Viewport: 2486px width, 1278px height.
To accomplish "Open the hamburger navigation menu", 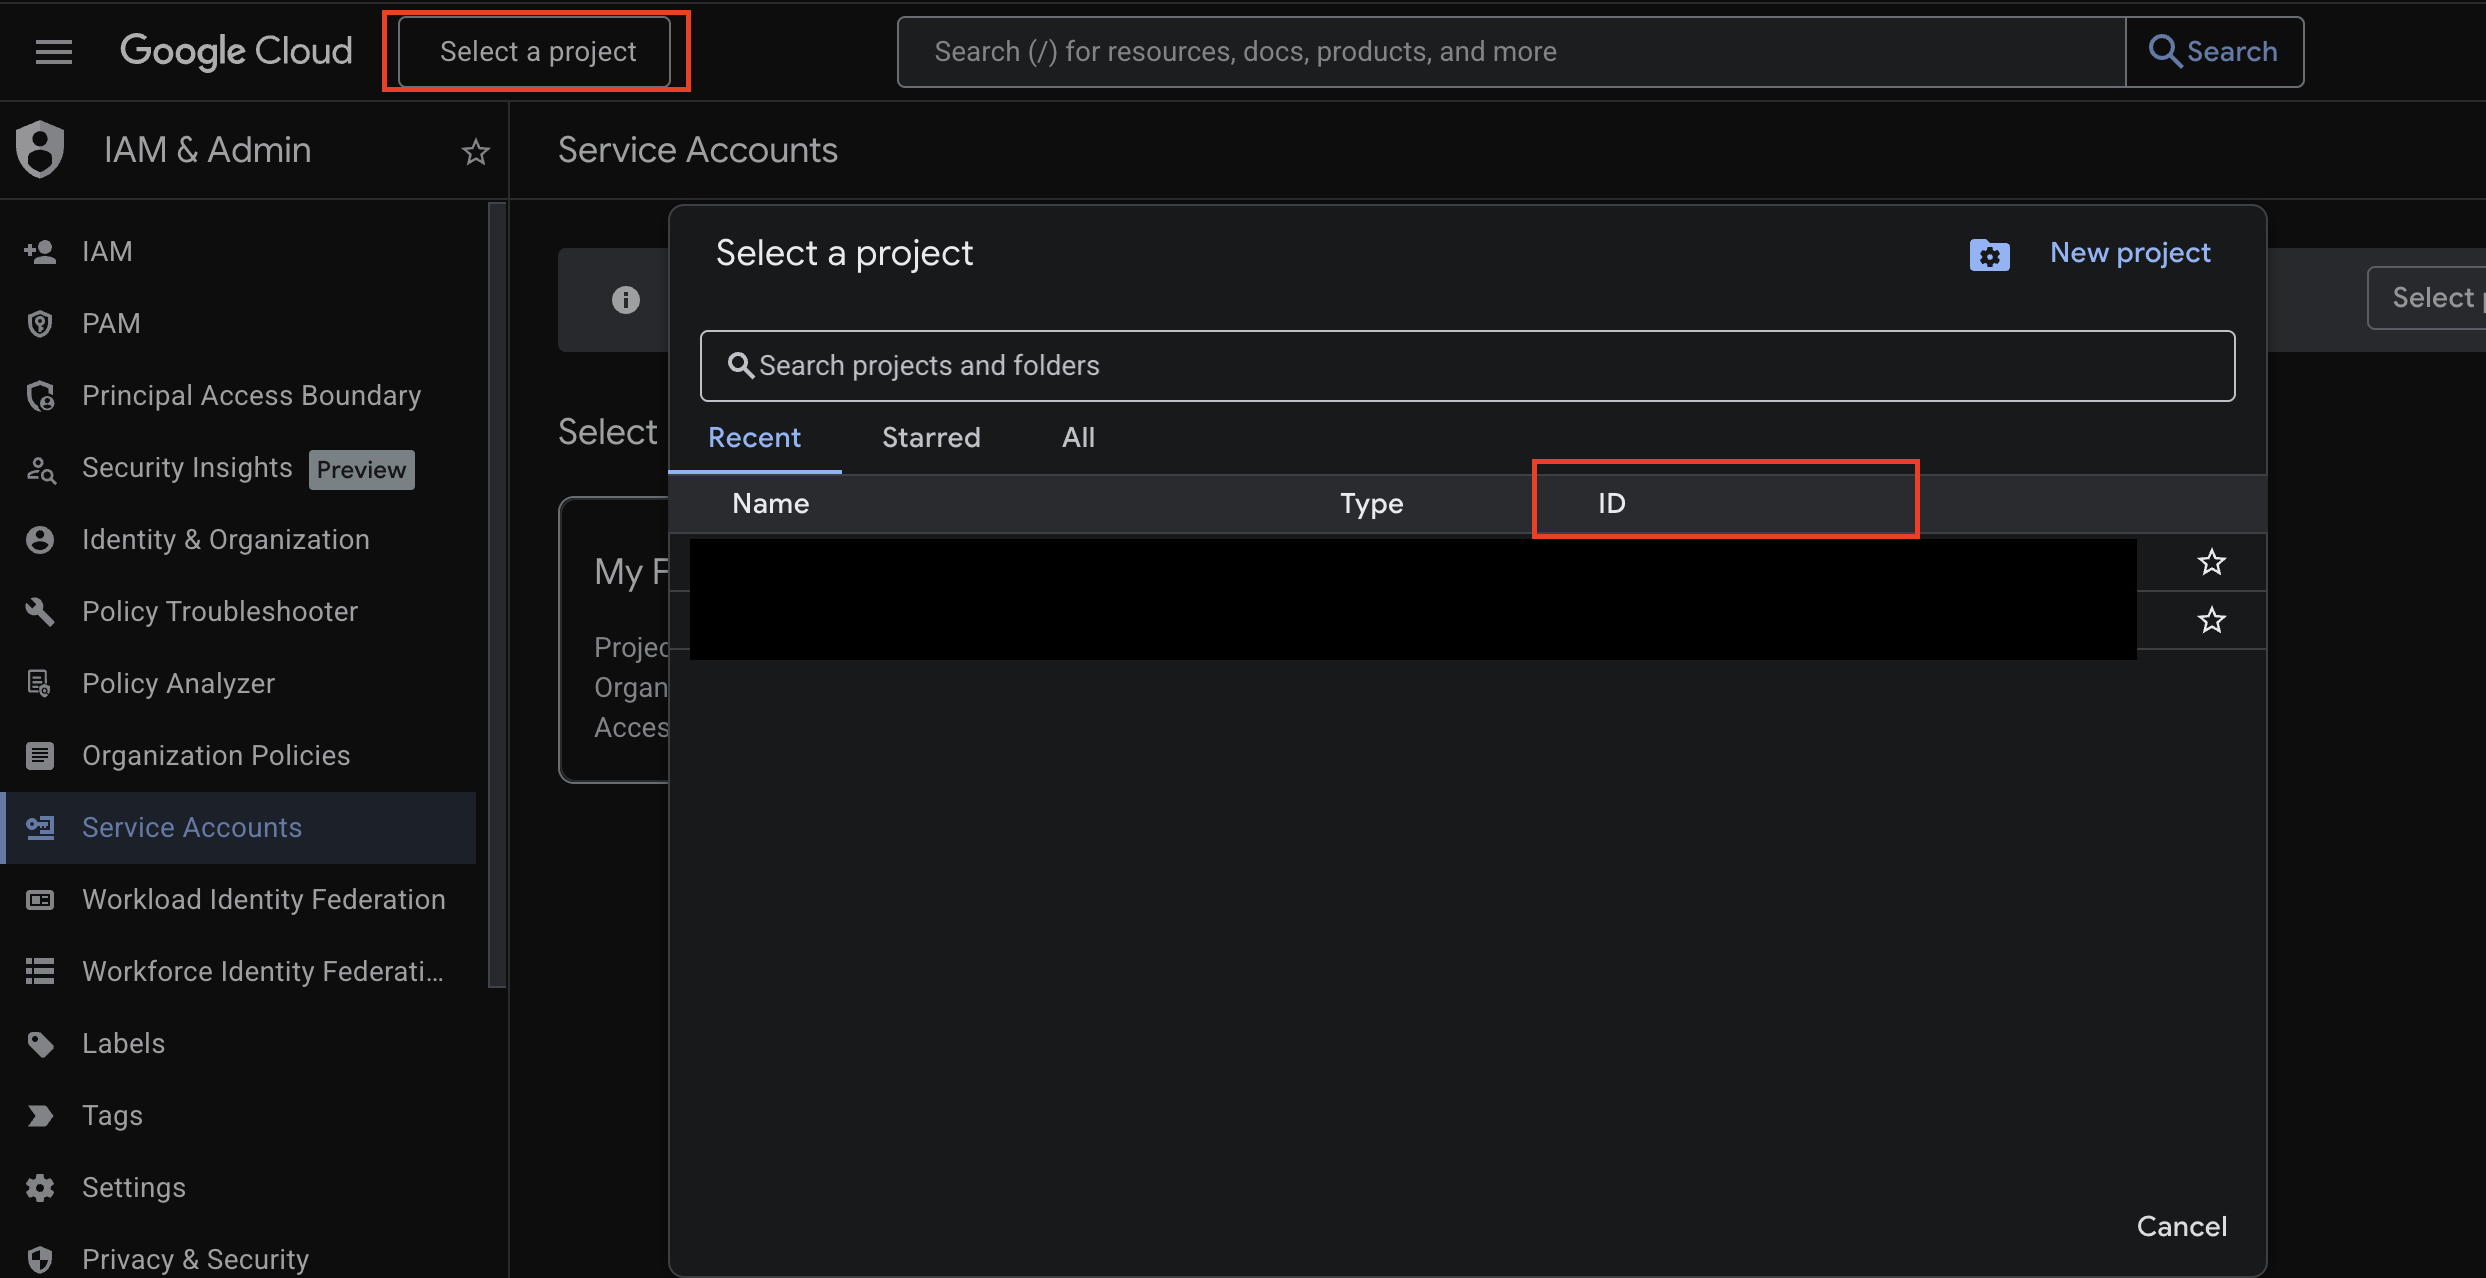I will pyautogui.click(x=54, y=51).
